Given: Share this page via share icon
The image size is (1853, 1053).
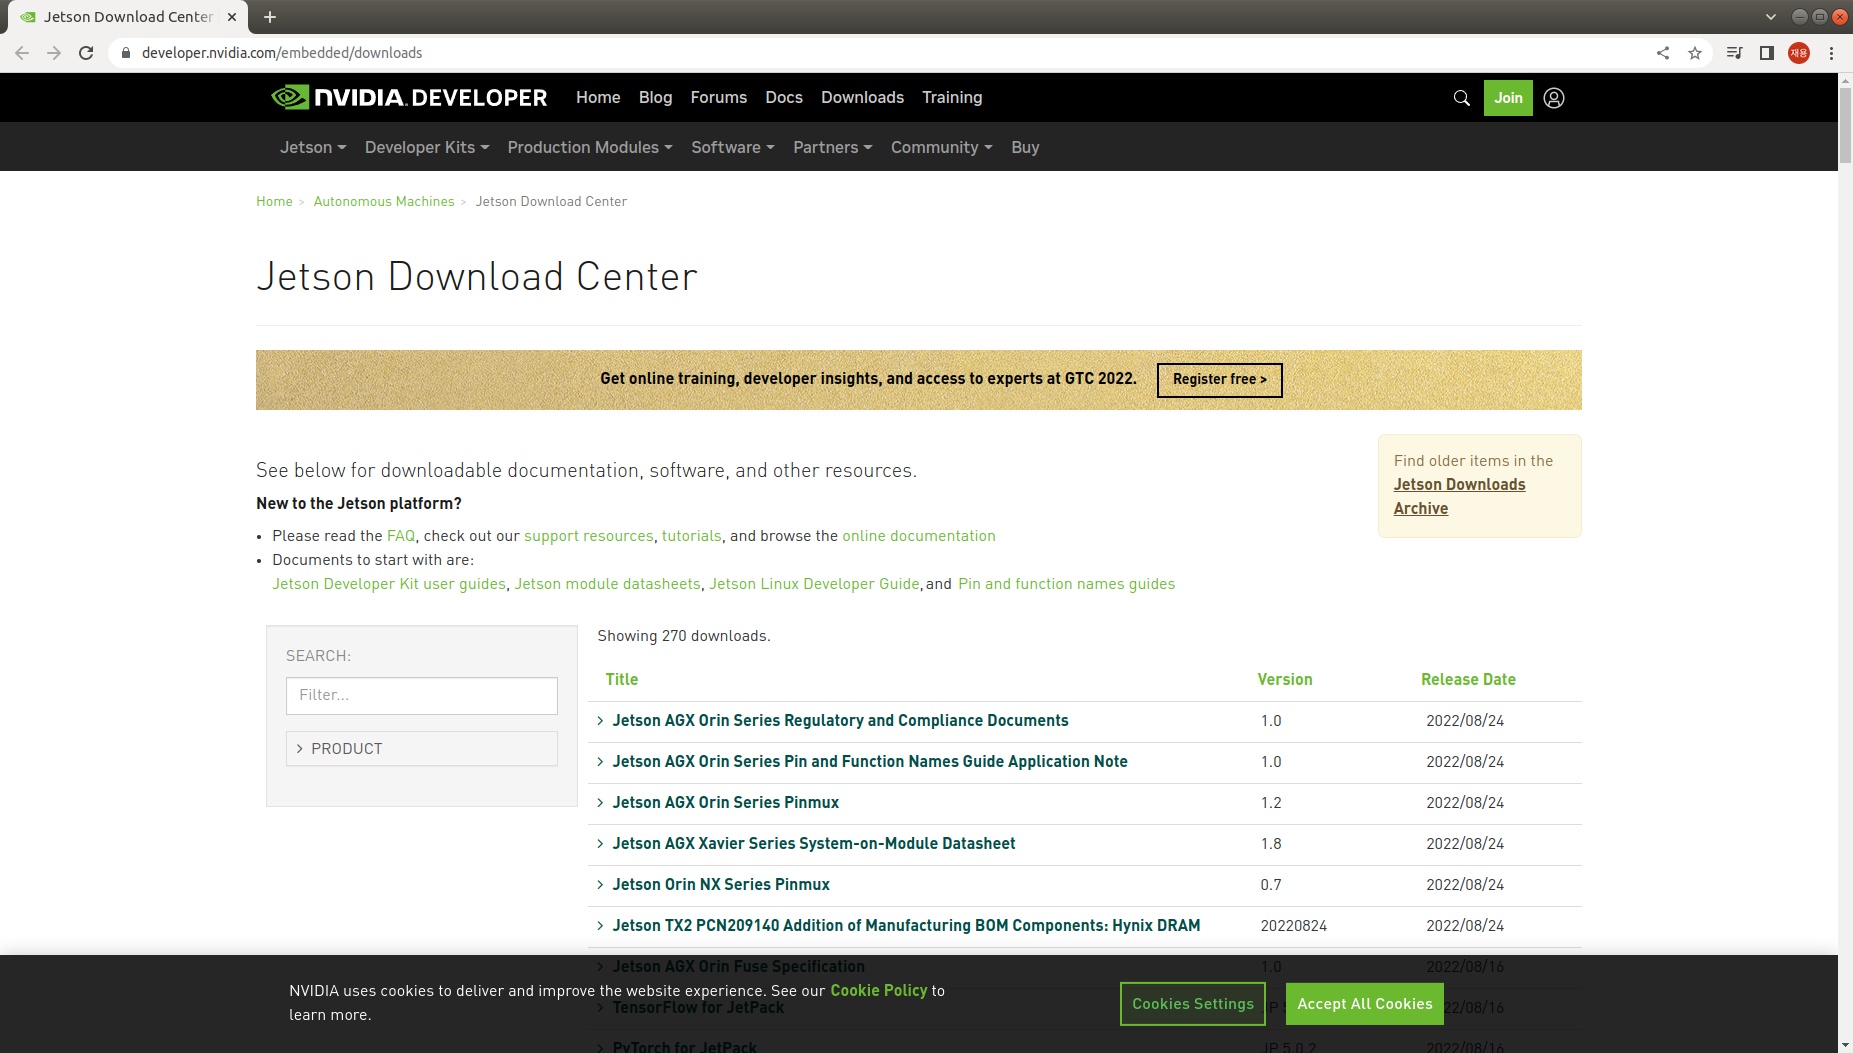Looking at the screenshot, I should 1663,53.
